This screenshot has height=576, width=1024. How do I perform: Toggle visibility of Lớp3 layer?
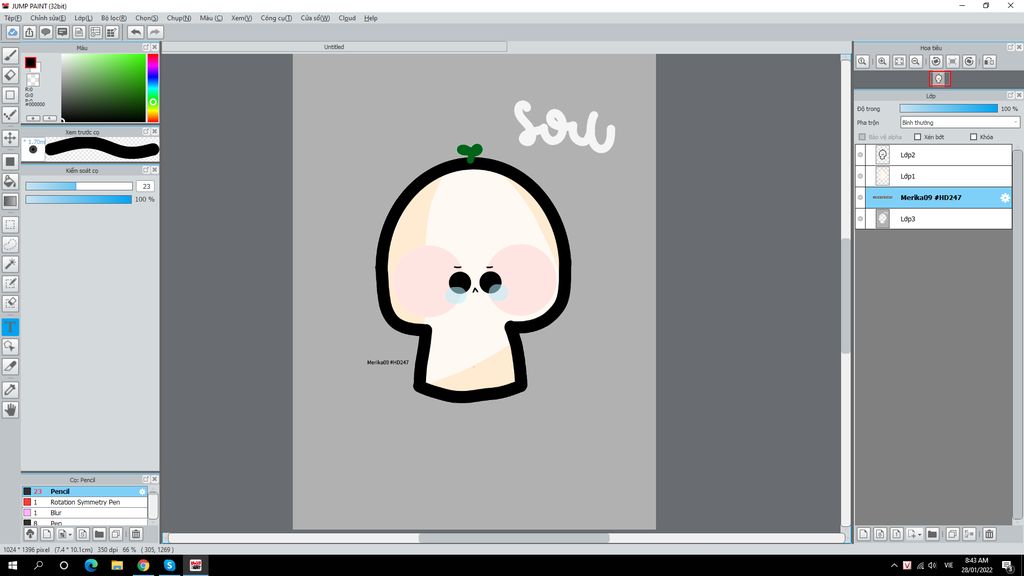click(x=860, y=219)
